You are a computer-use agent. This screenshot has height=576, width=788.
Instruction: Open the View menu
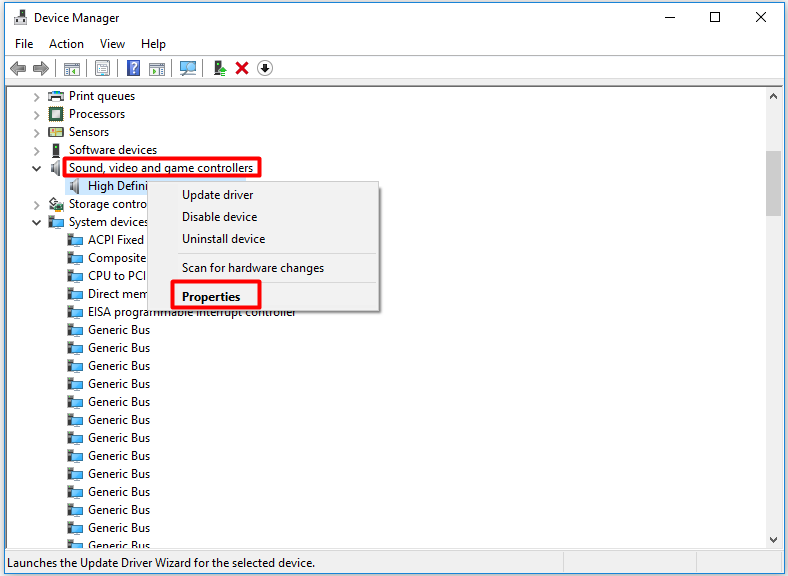(112, 44)
